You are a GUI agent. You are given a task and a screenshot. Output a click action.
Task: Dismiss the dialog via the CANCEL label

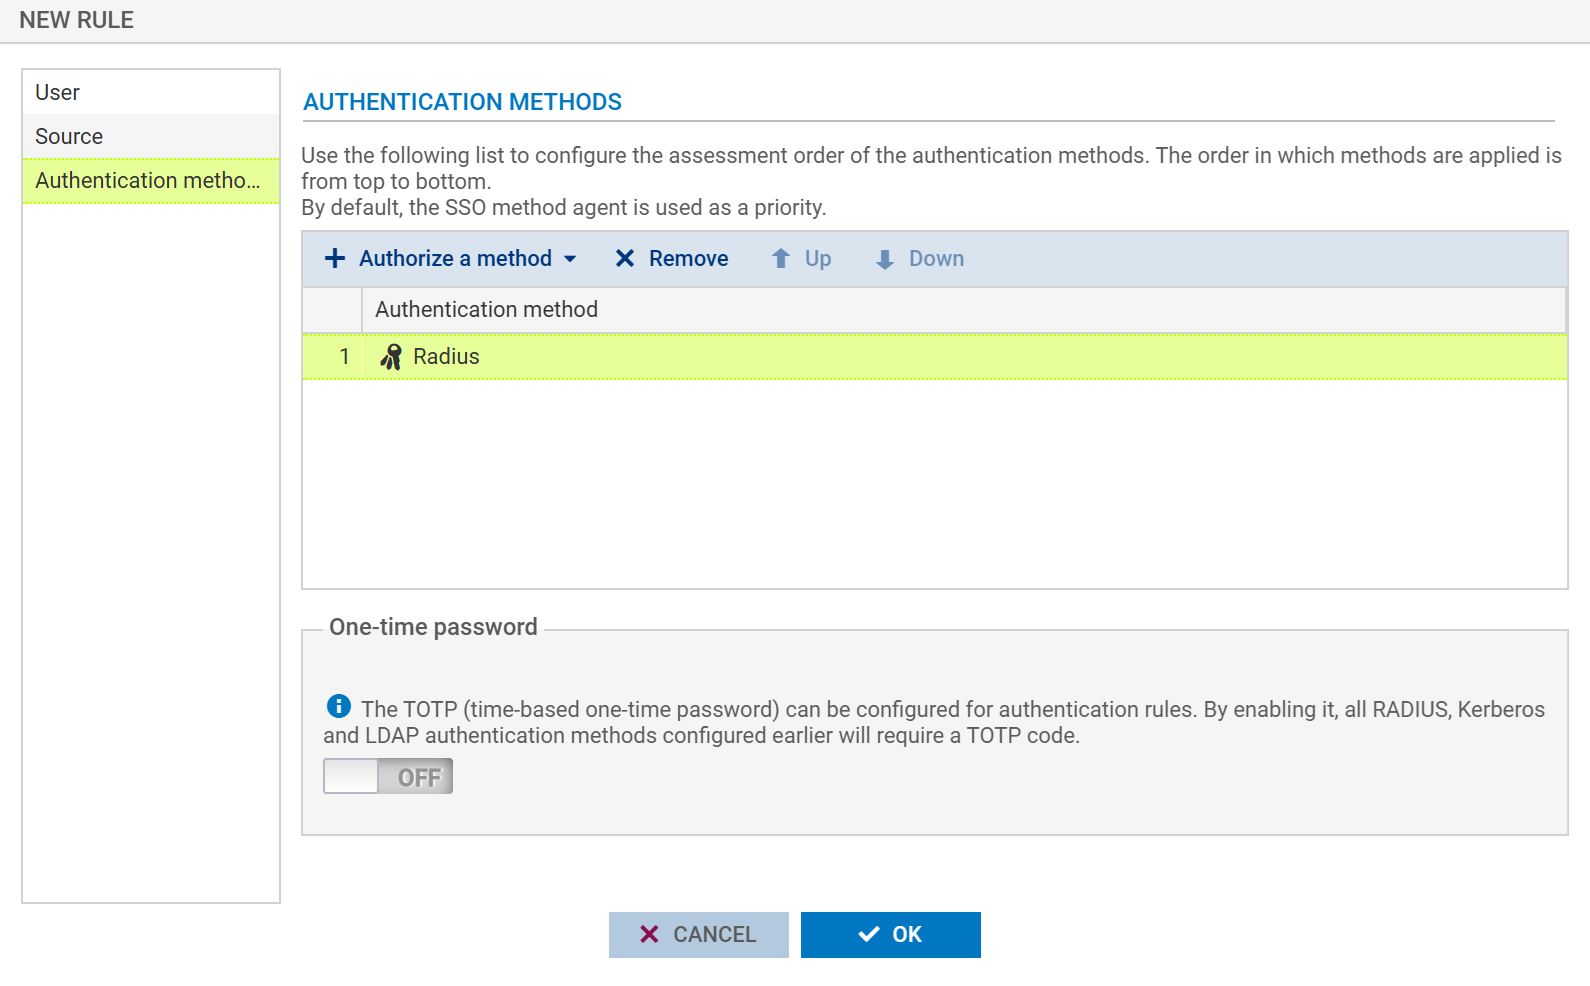(x=714, y=934)
